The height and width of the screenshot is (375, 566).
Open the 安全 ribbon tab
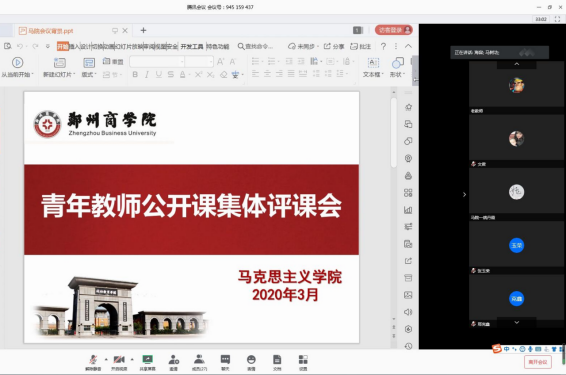tap(172, 46)
